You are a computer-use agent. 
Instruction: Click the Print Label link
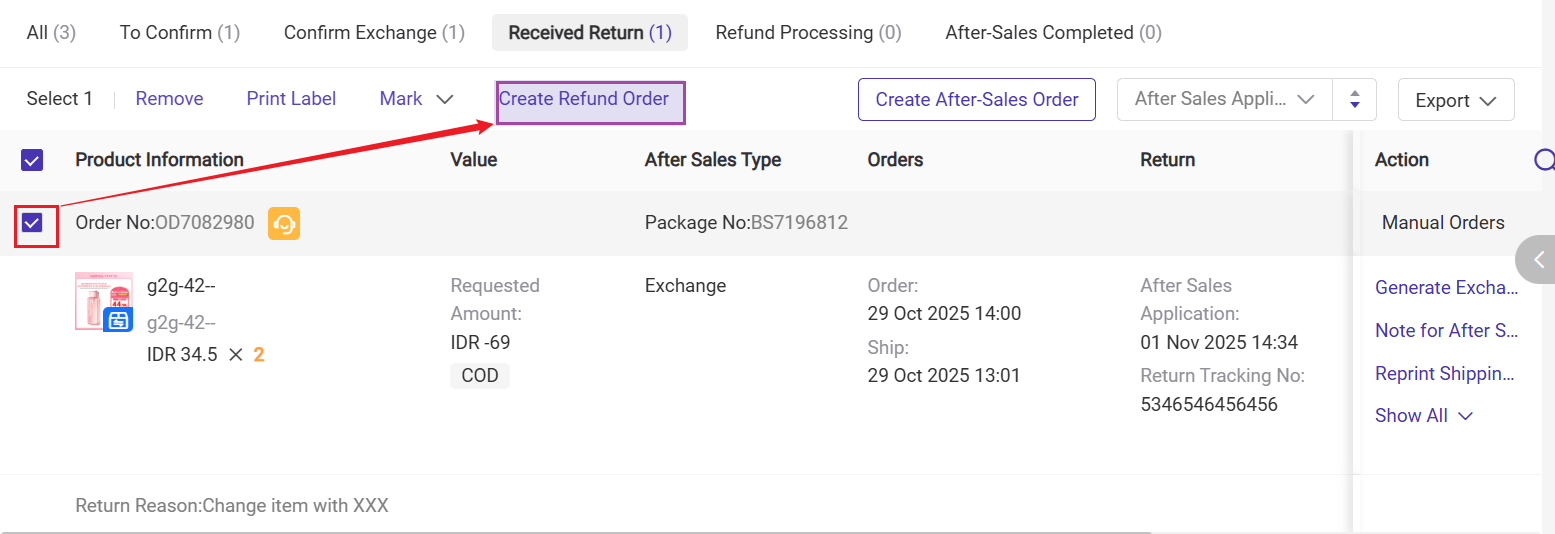pos(291,99)
